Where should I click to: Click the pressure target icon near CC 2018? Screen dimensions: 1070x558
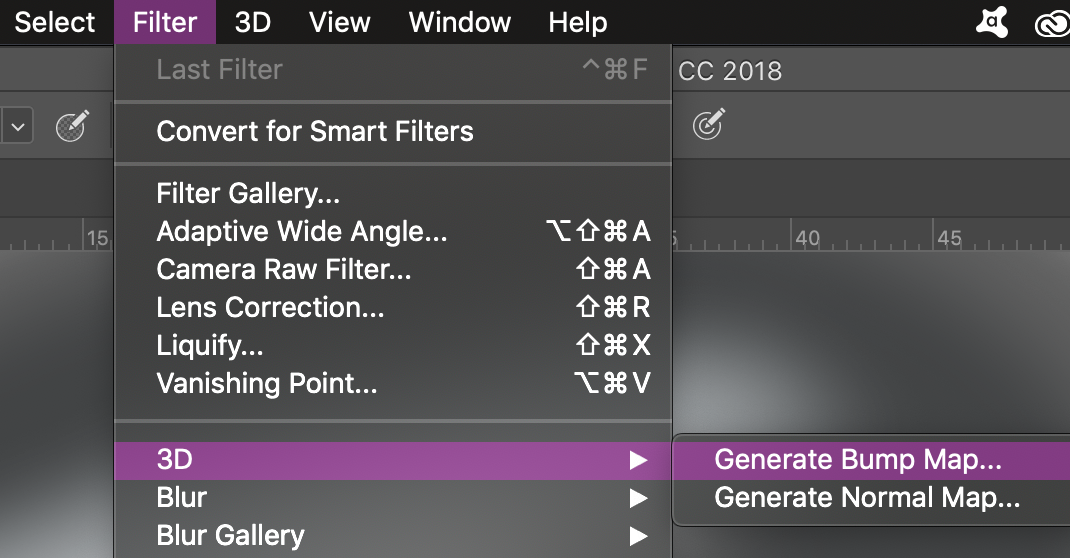(708, 124)
